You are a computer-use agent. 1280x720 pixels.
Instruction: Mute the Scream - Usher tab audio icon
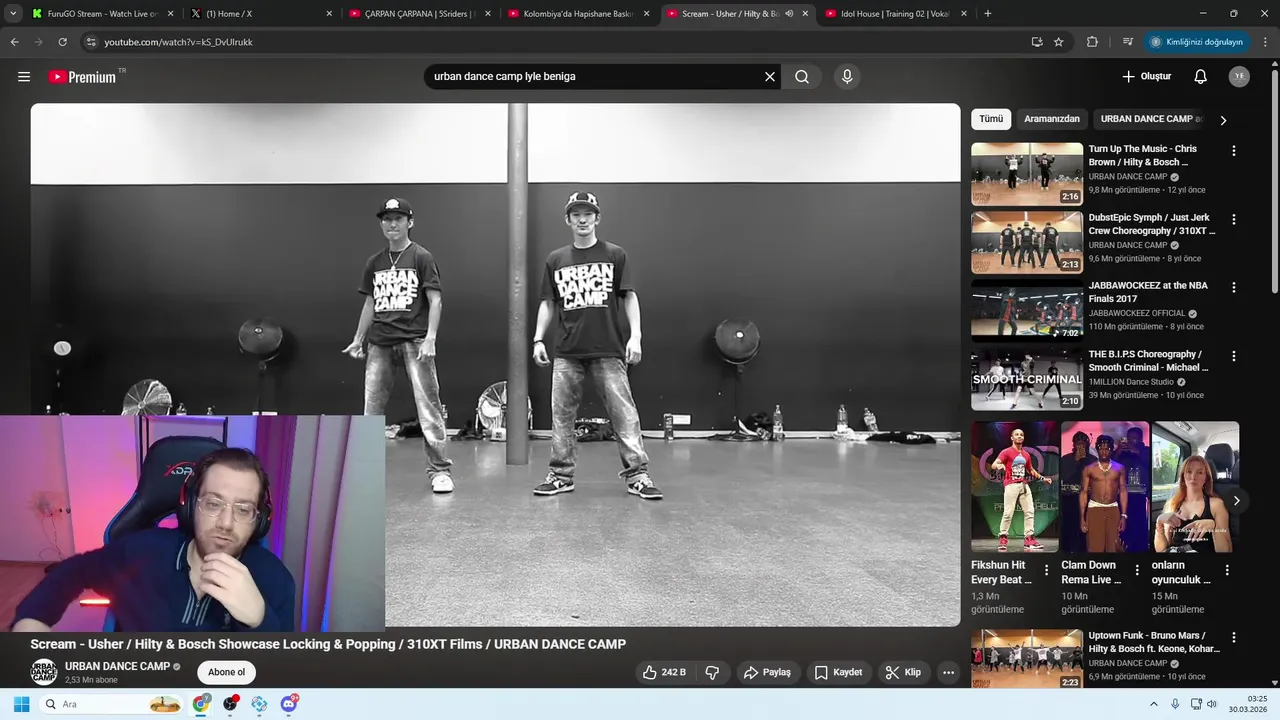789,14
